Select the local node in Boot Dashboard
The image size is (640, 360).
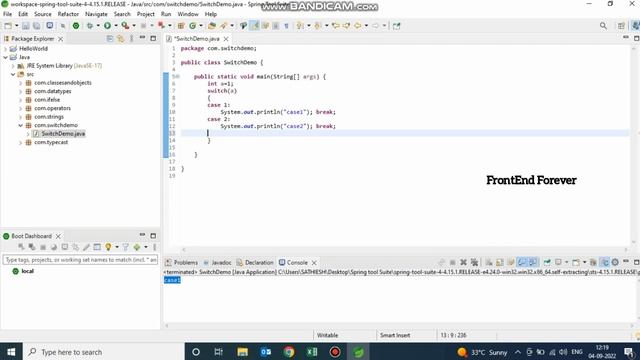(x=27, y=271)
